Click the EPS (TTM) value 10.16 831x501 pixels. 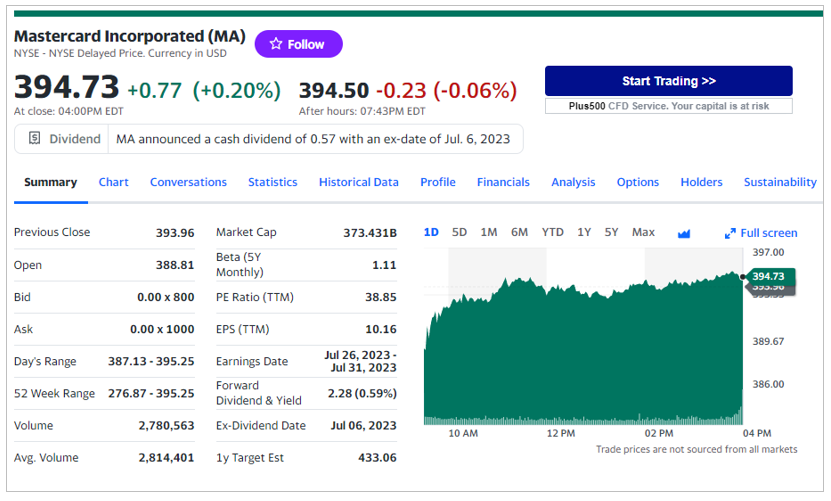click(381, 329)
